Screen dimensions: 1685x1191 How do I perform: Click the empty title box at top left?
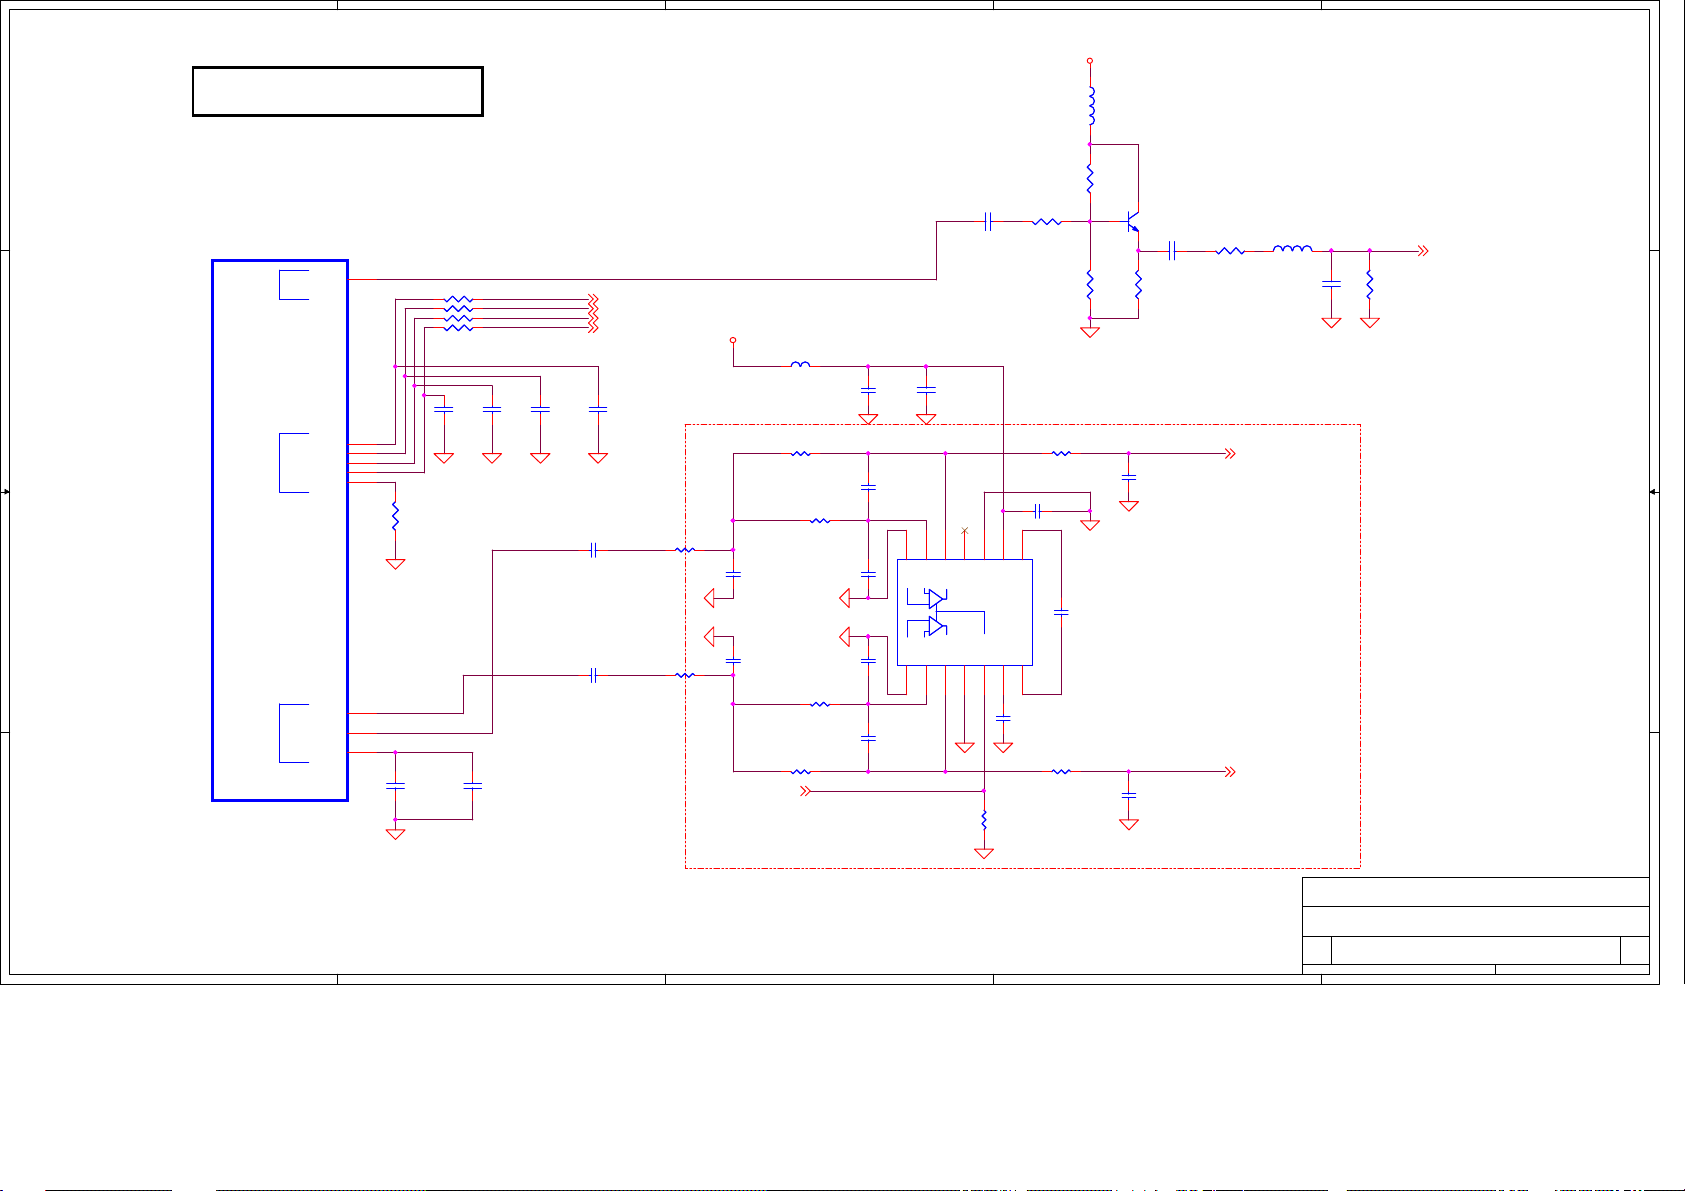tap(338, 92)
